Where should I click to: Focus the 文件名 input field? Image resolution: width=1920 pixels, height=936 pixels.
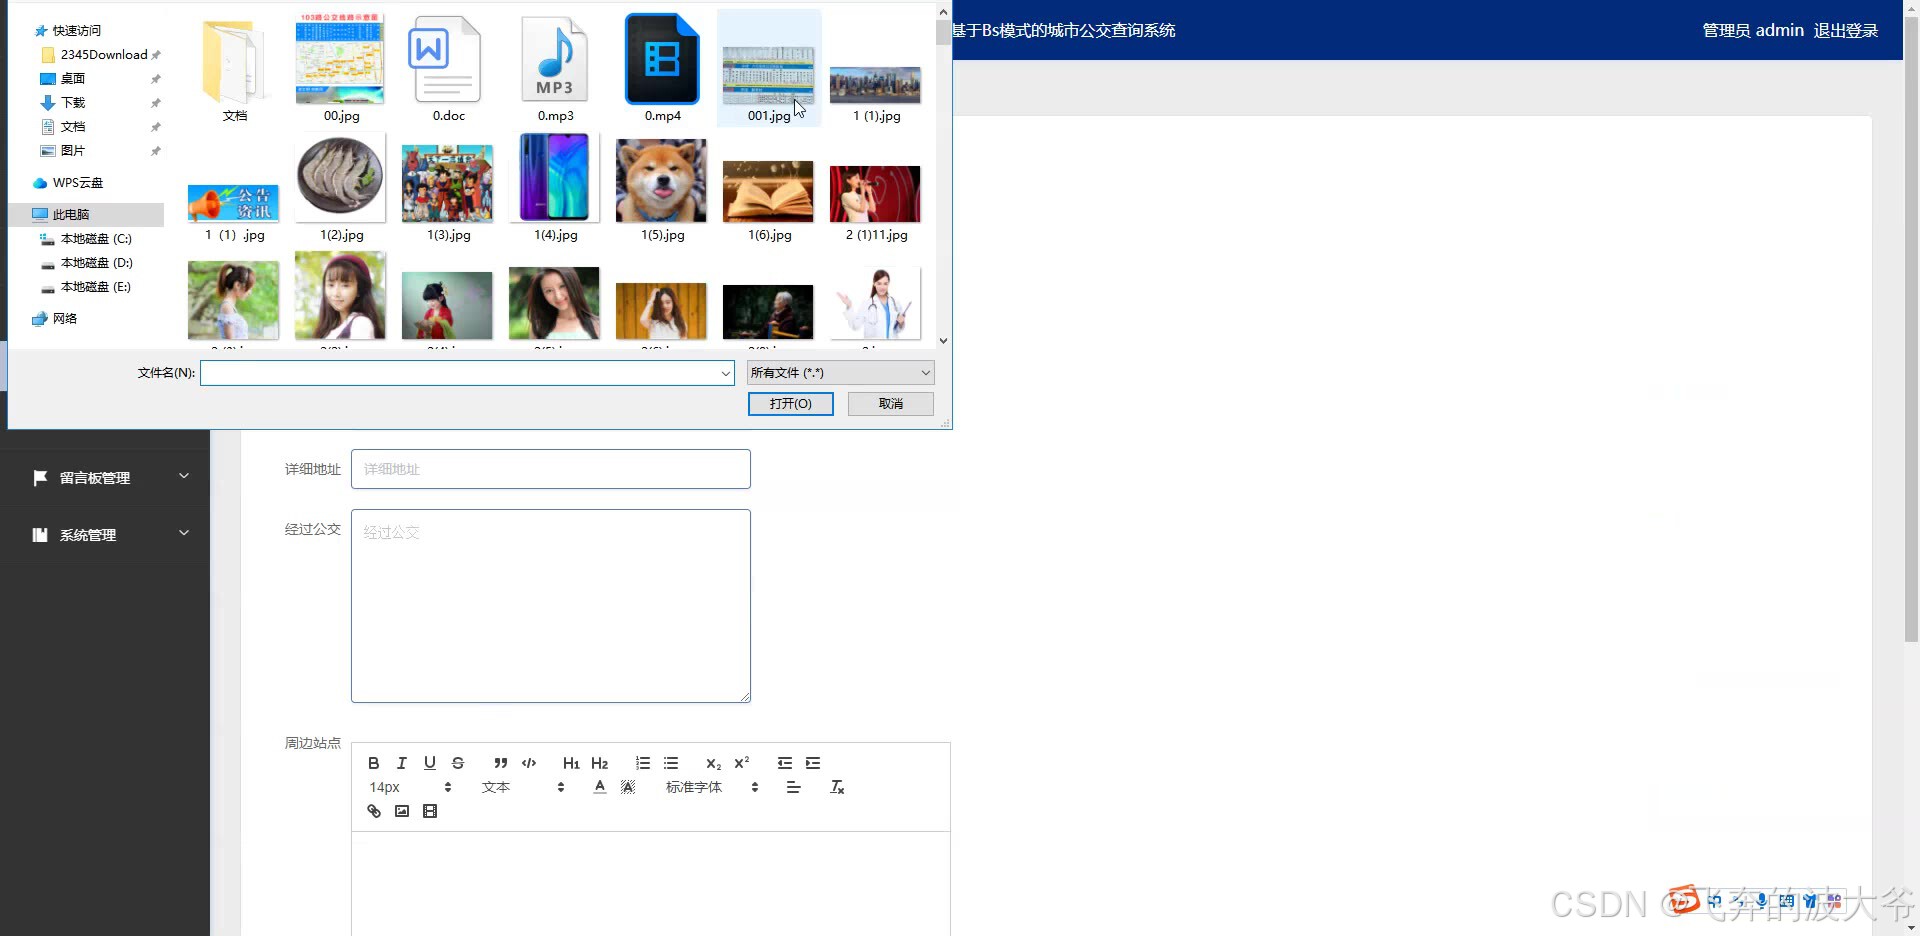tap(459, 373)
